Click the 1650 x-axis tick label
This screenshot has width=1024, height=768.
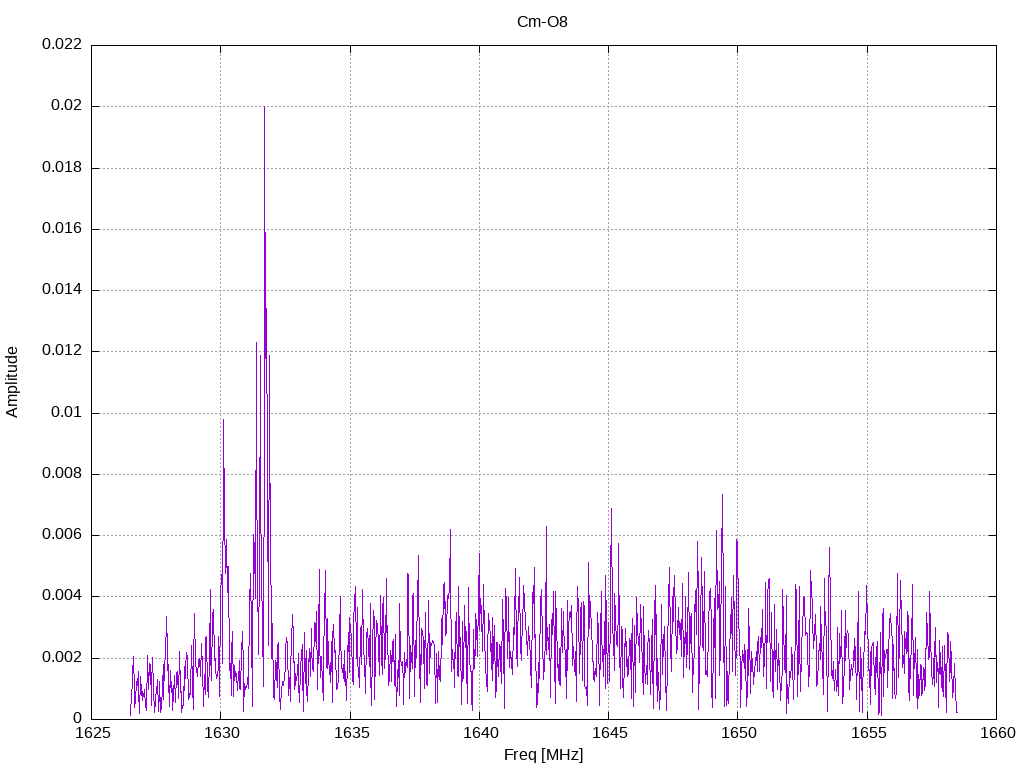coord(737,733)
